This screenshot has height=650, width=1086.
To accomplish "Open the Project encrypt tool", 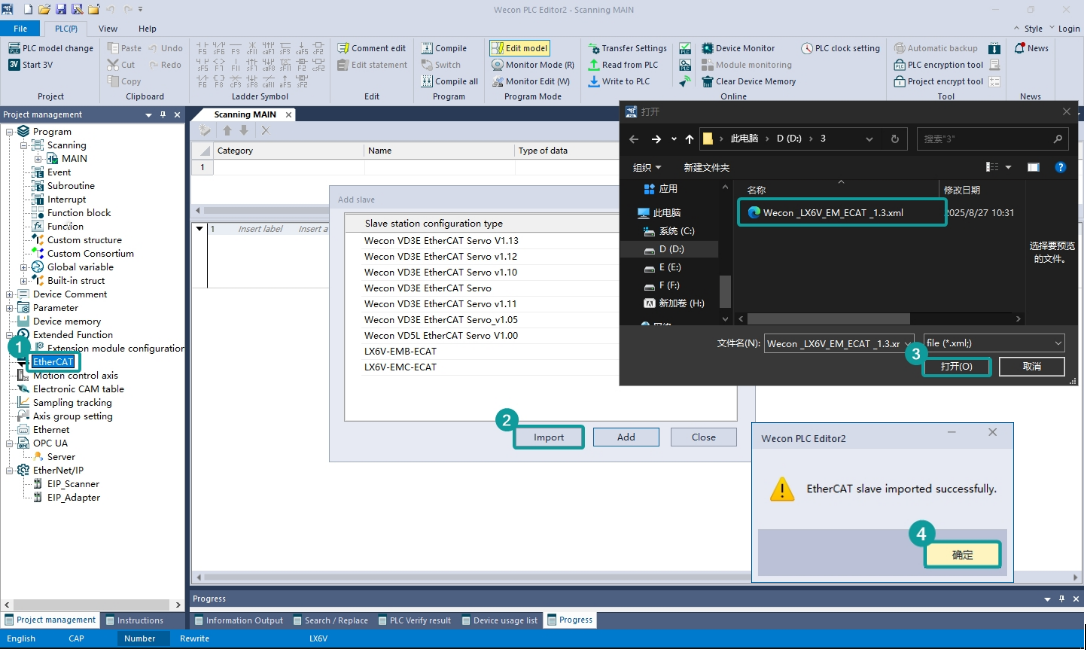I will [x=938, y=81].
